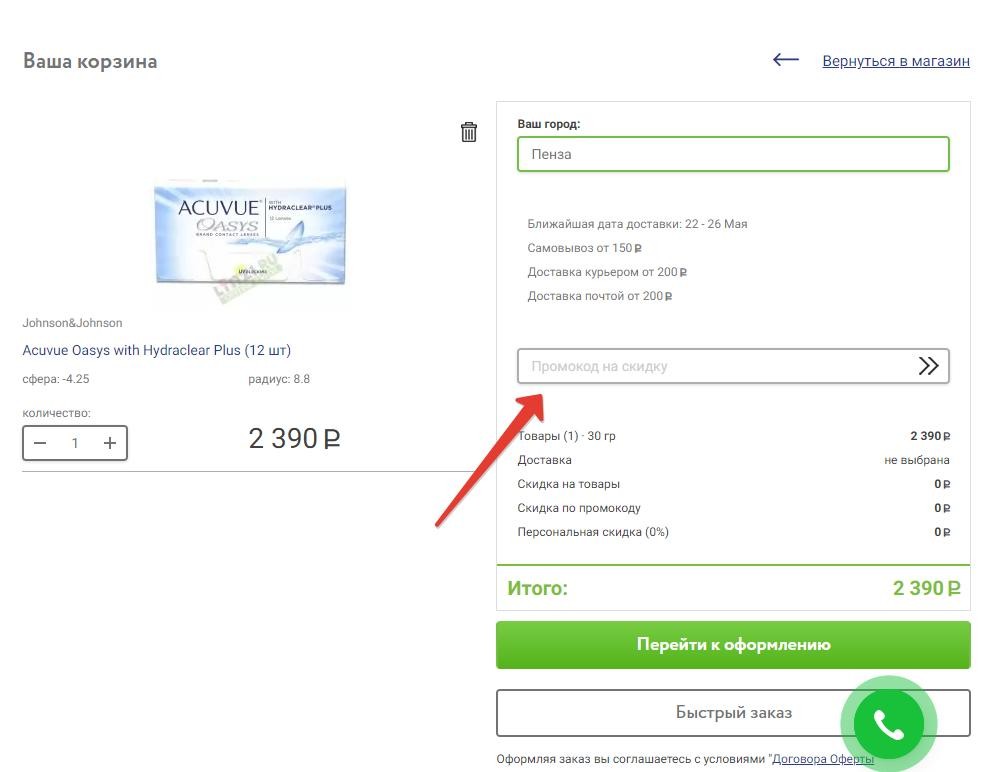Screen dimensions: 988x772
Task: Click the city field containing Пенза
Action: [733, 154]
